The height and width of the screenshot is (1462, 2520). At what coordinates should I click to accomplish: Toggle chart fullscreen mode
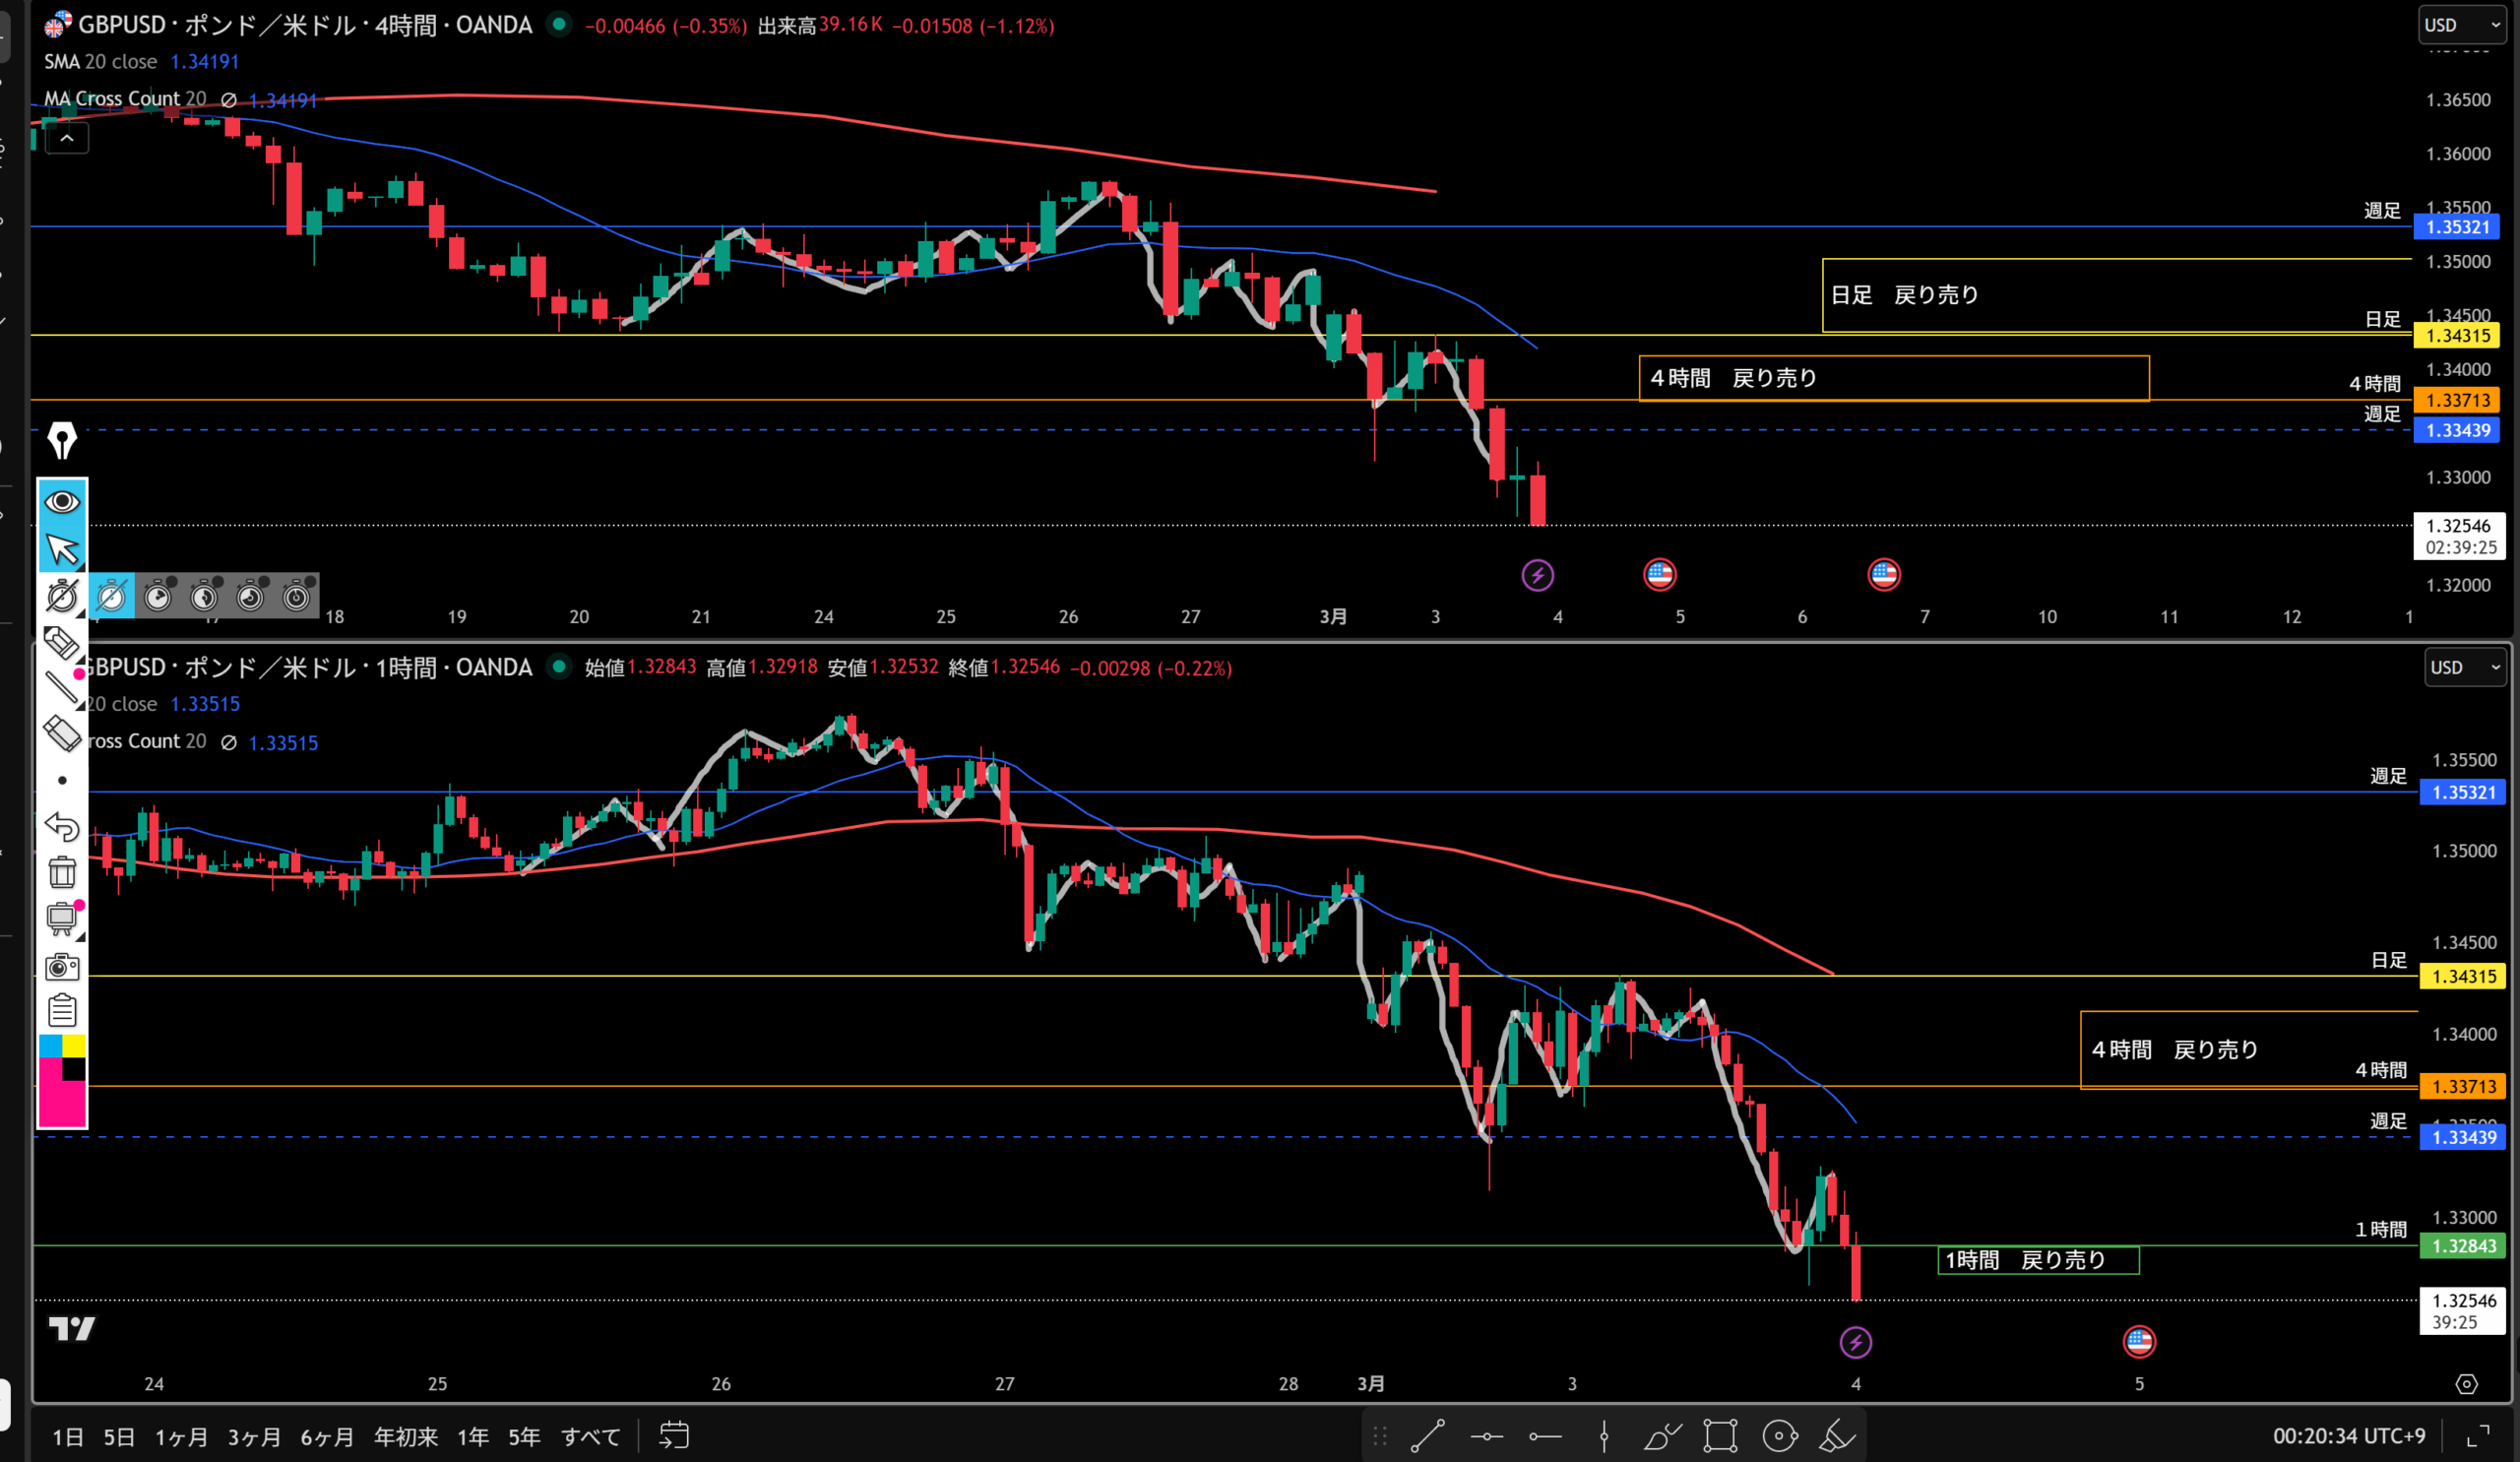(x=2478, y=1436)
